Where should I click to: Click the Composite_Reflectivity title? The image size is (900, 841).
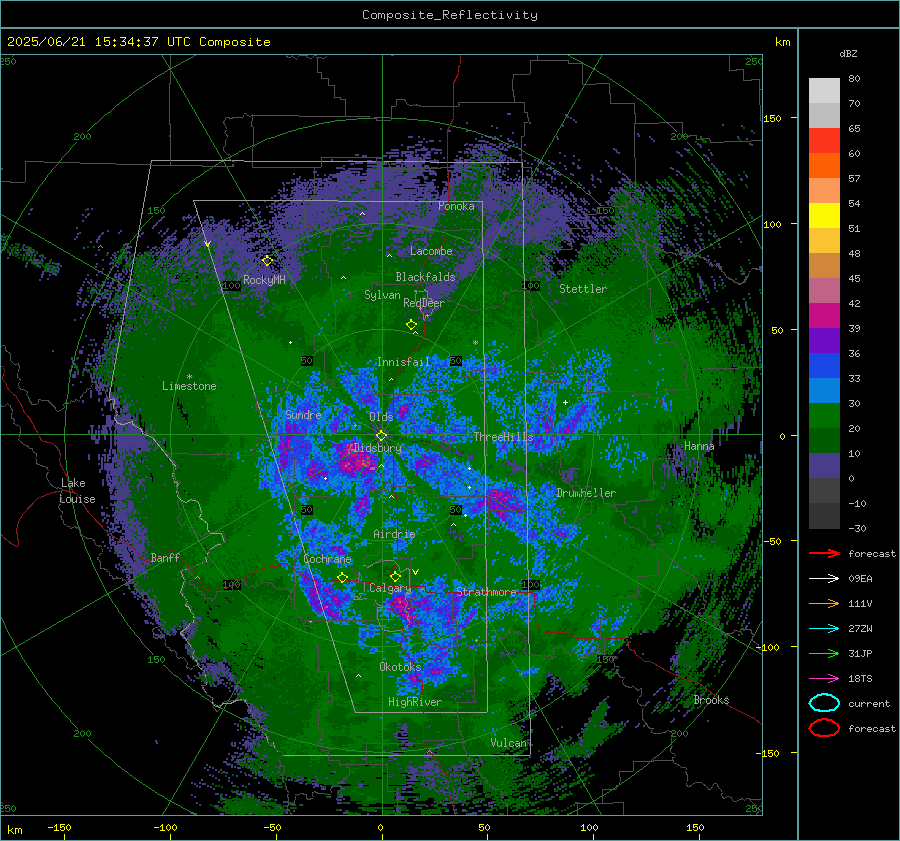pos(450,15)
